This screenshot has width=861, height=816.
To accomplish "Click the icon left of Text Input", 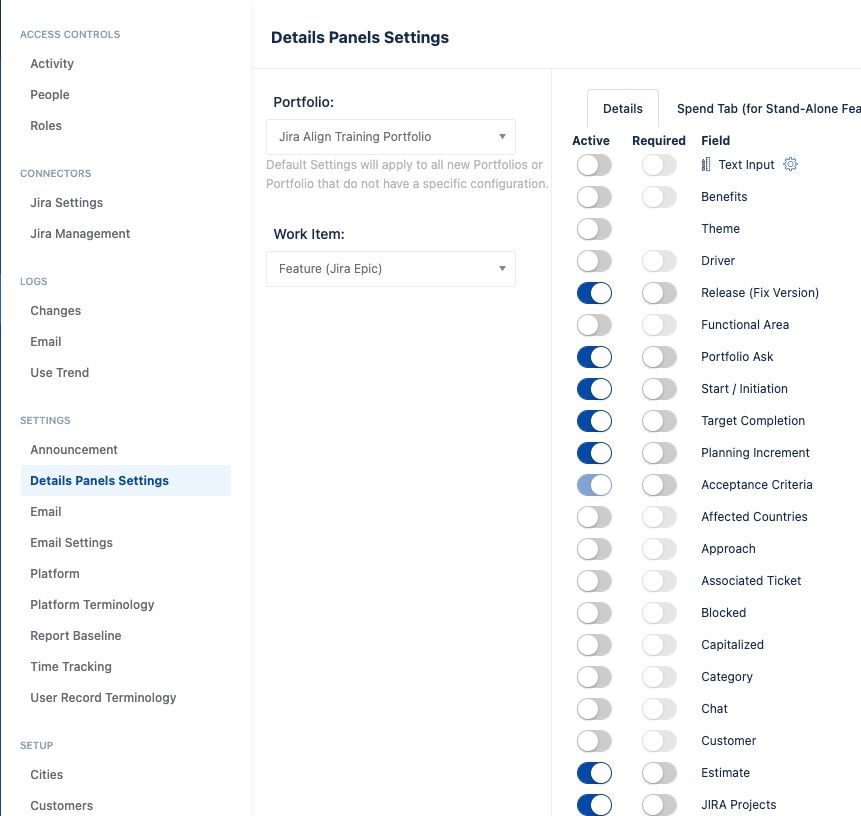I will click(x=707, y=165).
